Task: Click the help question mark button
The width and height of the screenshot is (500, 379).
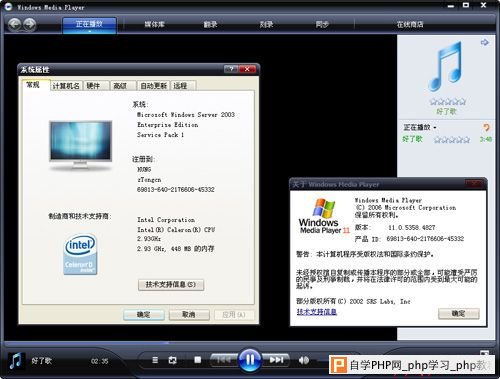Action: (x=231, y=69)
